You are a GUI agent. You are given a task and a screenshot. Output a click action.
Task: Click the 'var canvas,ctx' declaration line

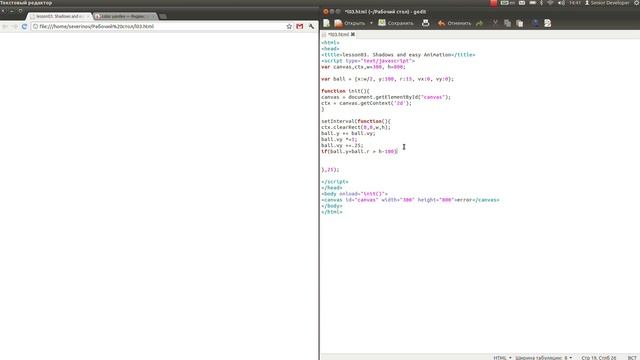point(363,67)
